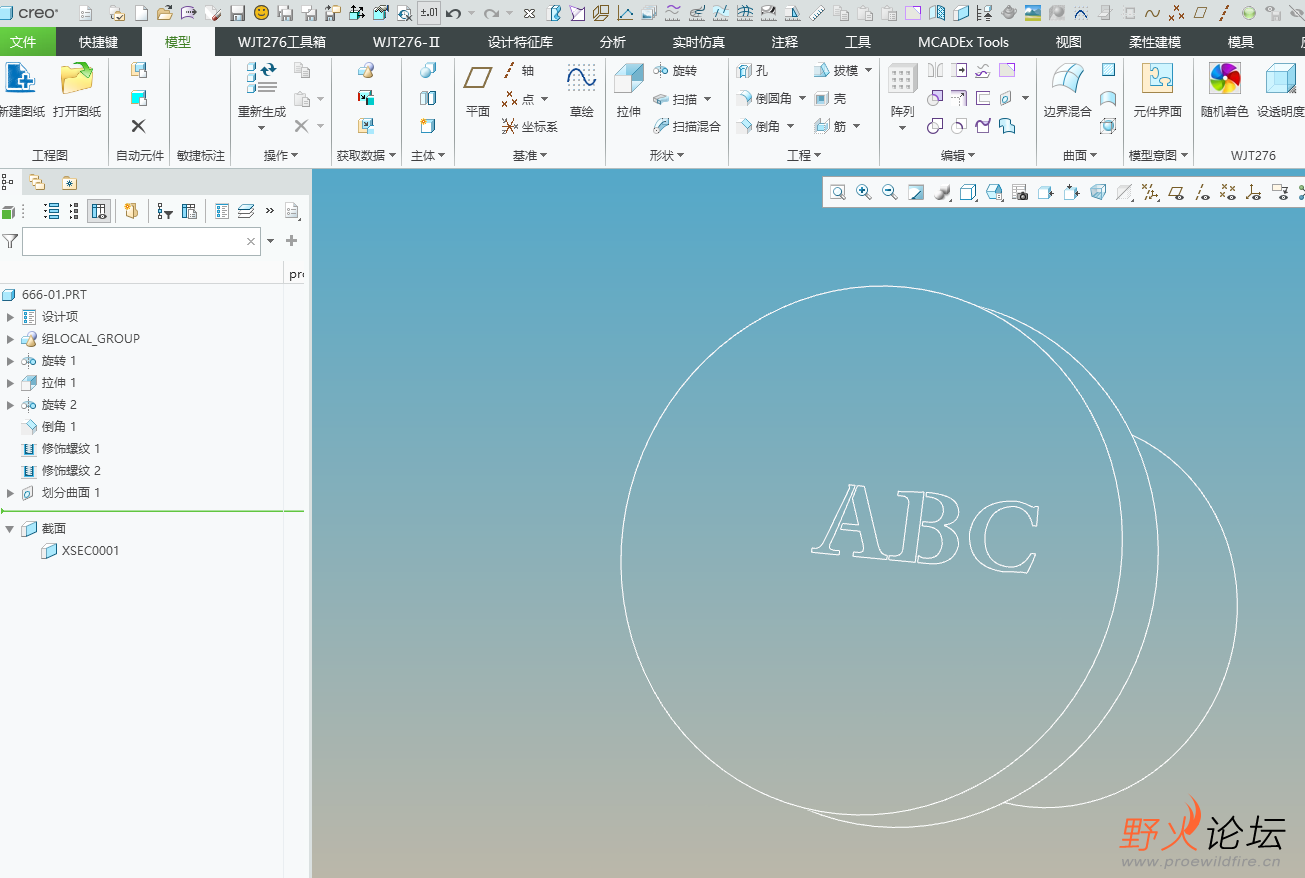The width and height of the screenshot is (1305, 878).
Task: Expand the 旋转 1 feature node
Action: tap(10, 361)
